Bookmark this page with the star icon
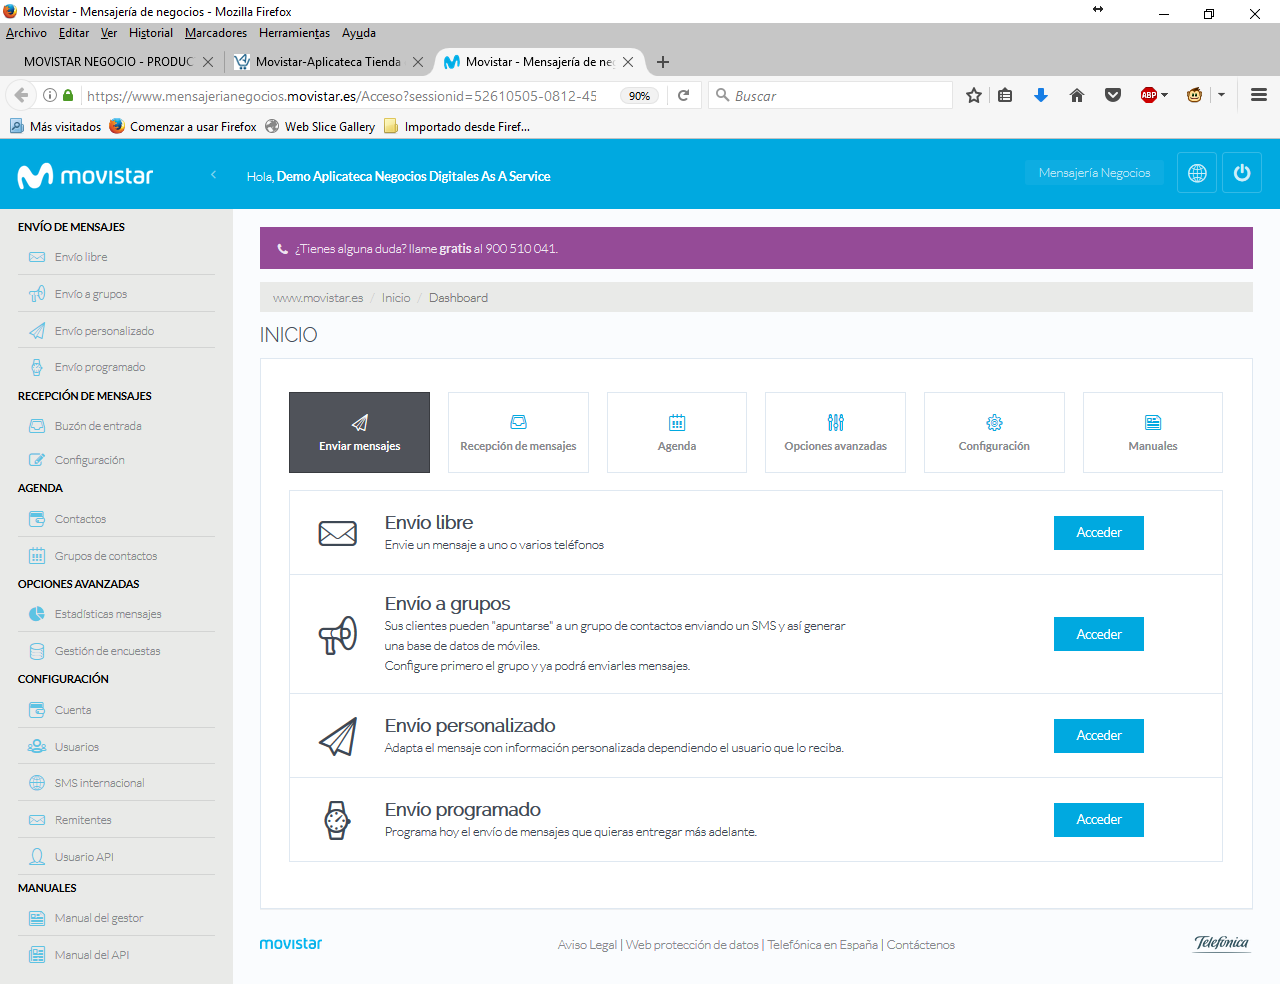Image resolution: width=1280 pixels, height=984 pixels. tap(974, 95)
